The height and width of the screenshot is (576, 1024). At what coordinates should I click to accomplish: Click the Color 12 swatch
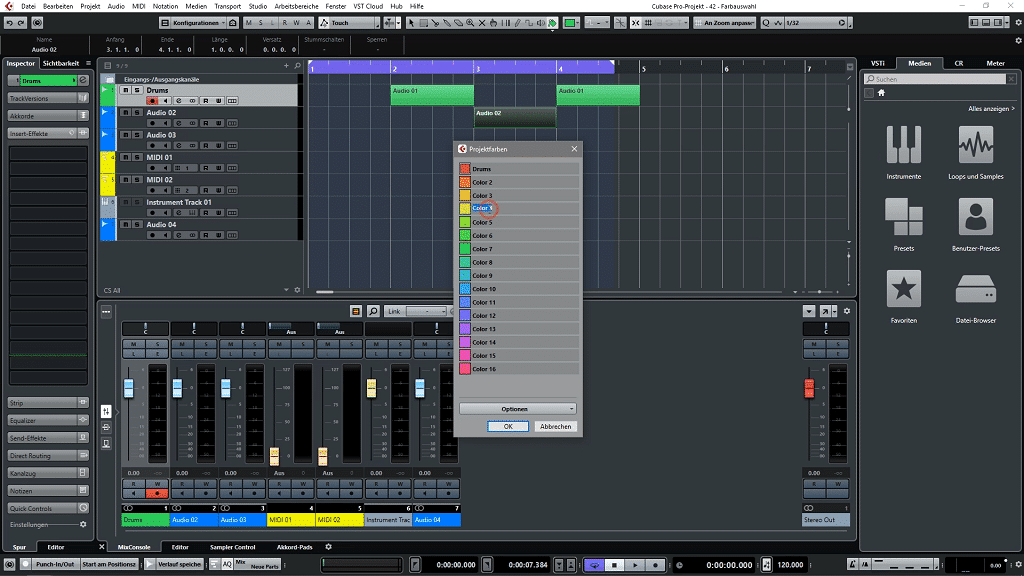tap(465, 315)
